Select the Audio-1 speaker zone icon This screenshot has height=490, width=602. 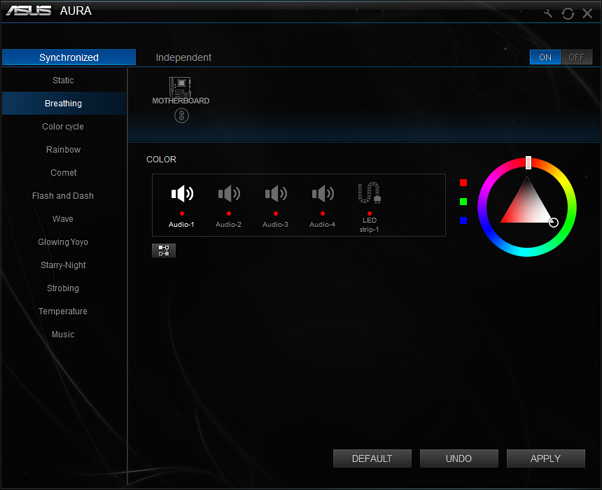pyautogui.click(x=182, y=194)
